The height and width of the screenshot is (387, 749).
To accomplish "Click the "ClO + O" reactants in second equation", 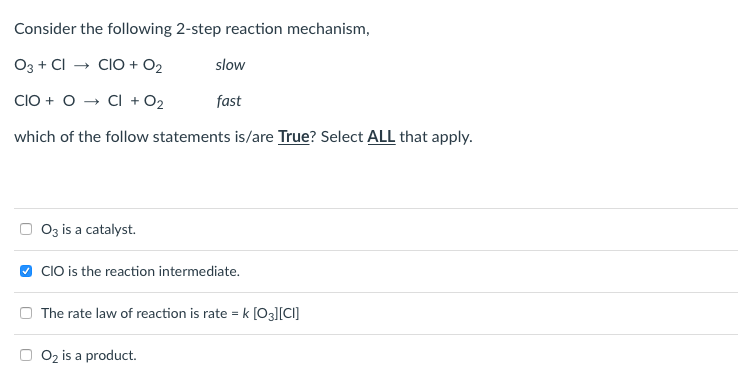I will point(45,101).
